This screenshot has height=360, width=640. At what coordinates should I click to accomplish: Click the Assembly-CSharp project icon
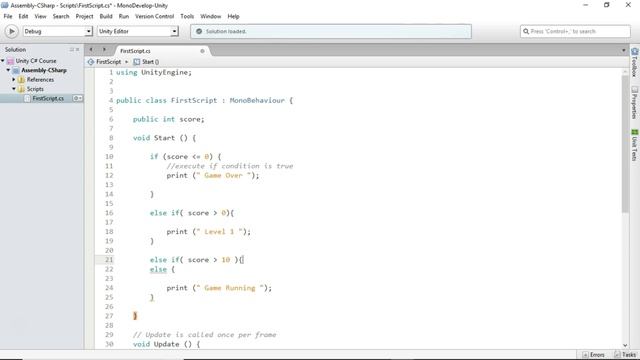point(16,70)
